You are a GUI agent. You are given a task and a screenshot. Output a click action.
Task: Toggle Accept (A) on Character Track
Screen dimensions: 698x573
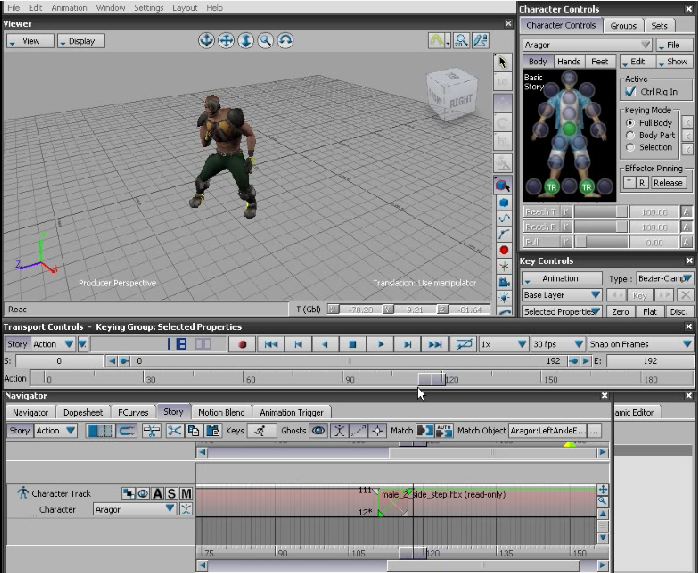[x=158, y=494]
